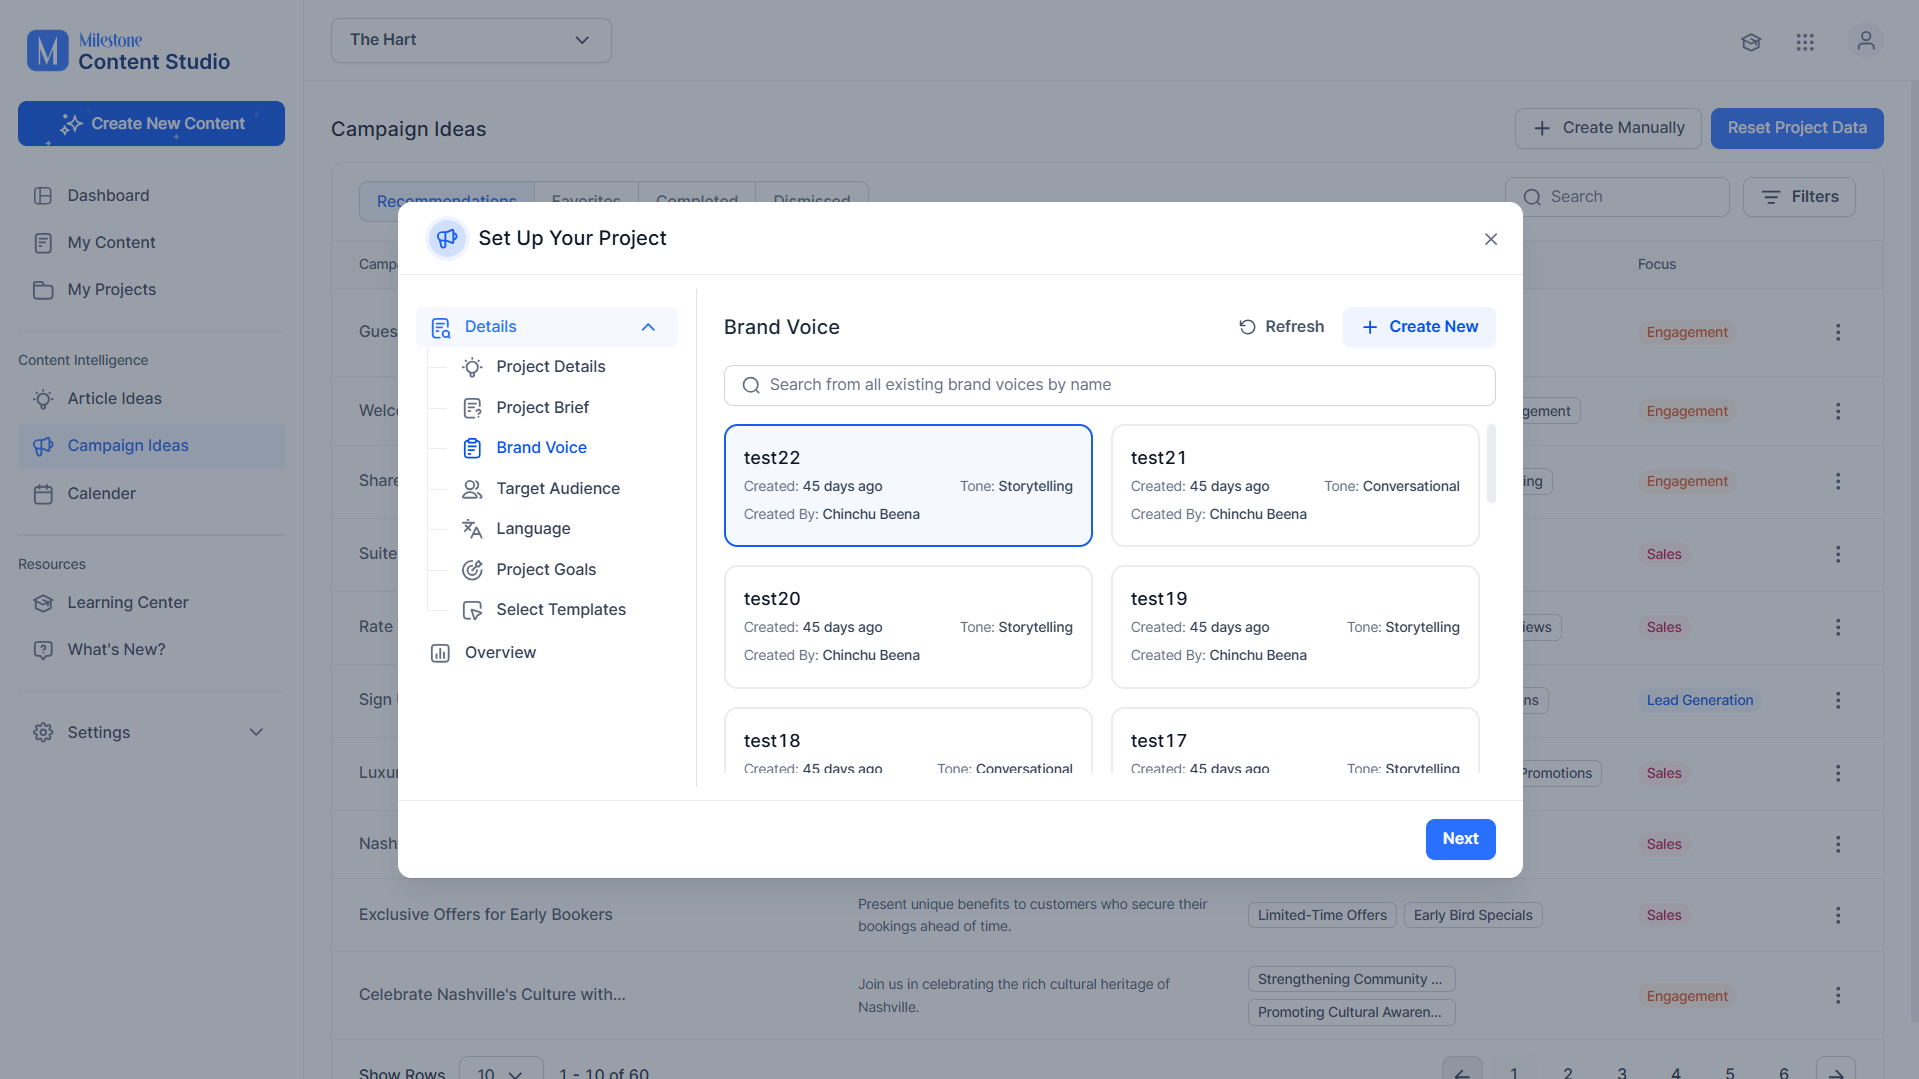Click the What's New sidebar icon

coord(43,650)
